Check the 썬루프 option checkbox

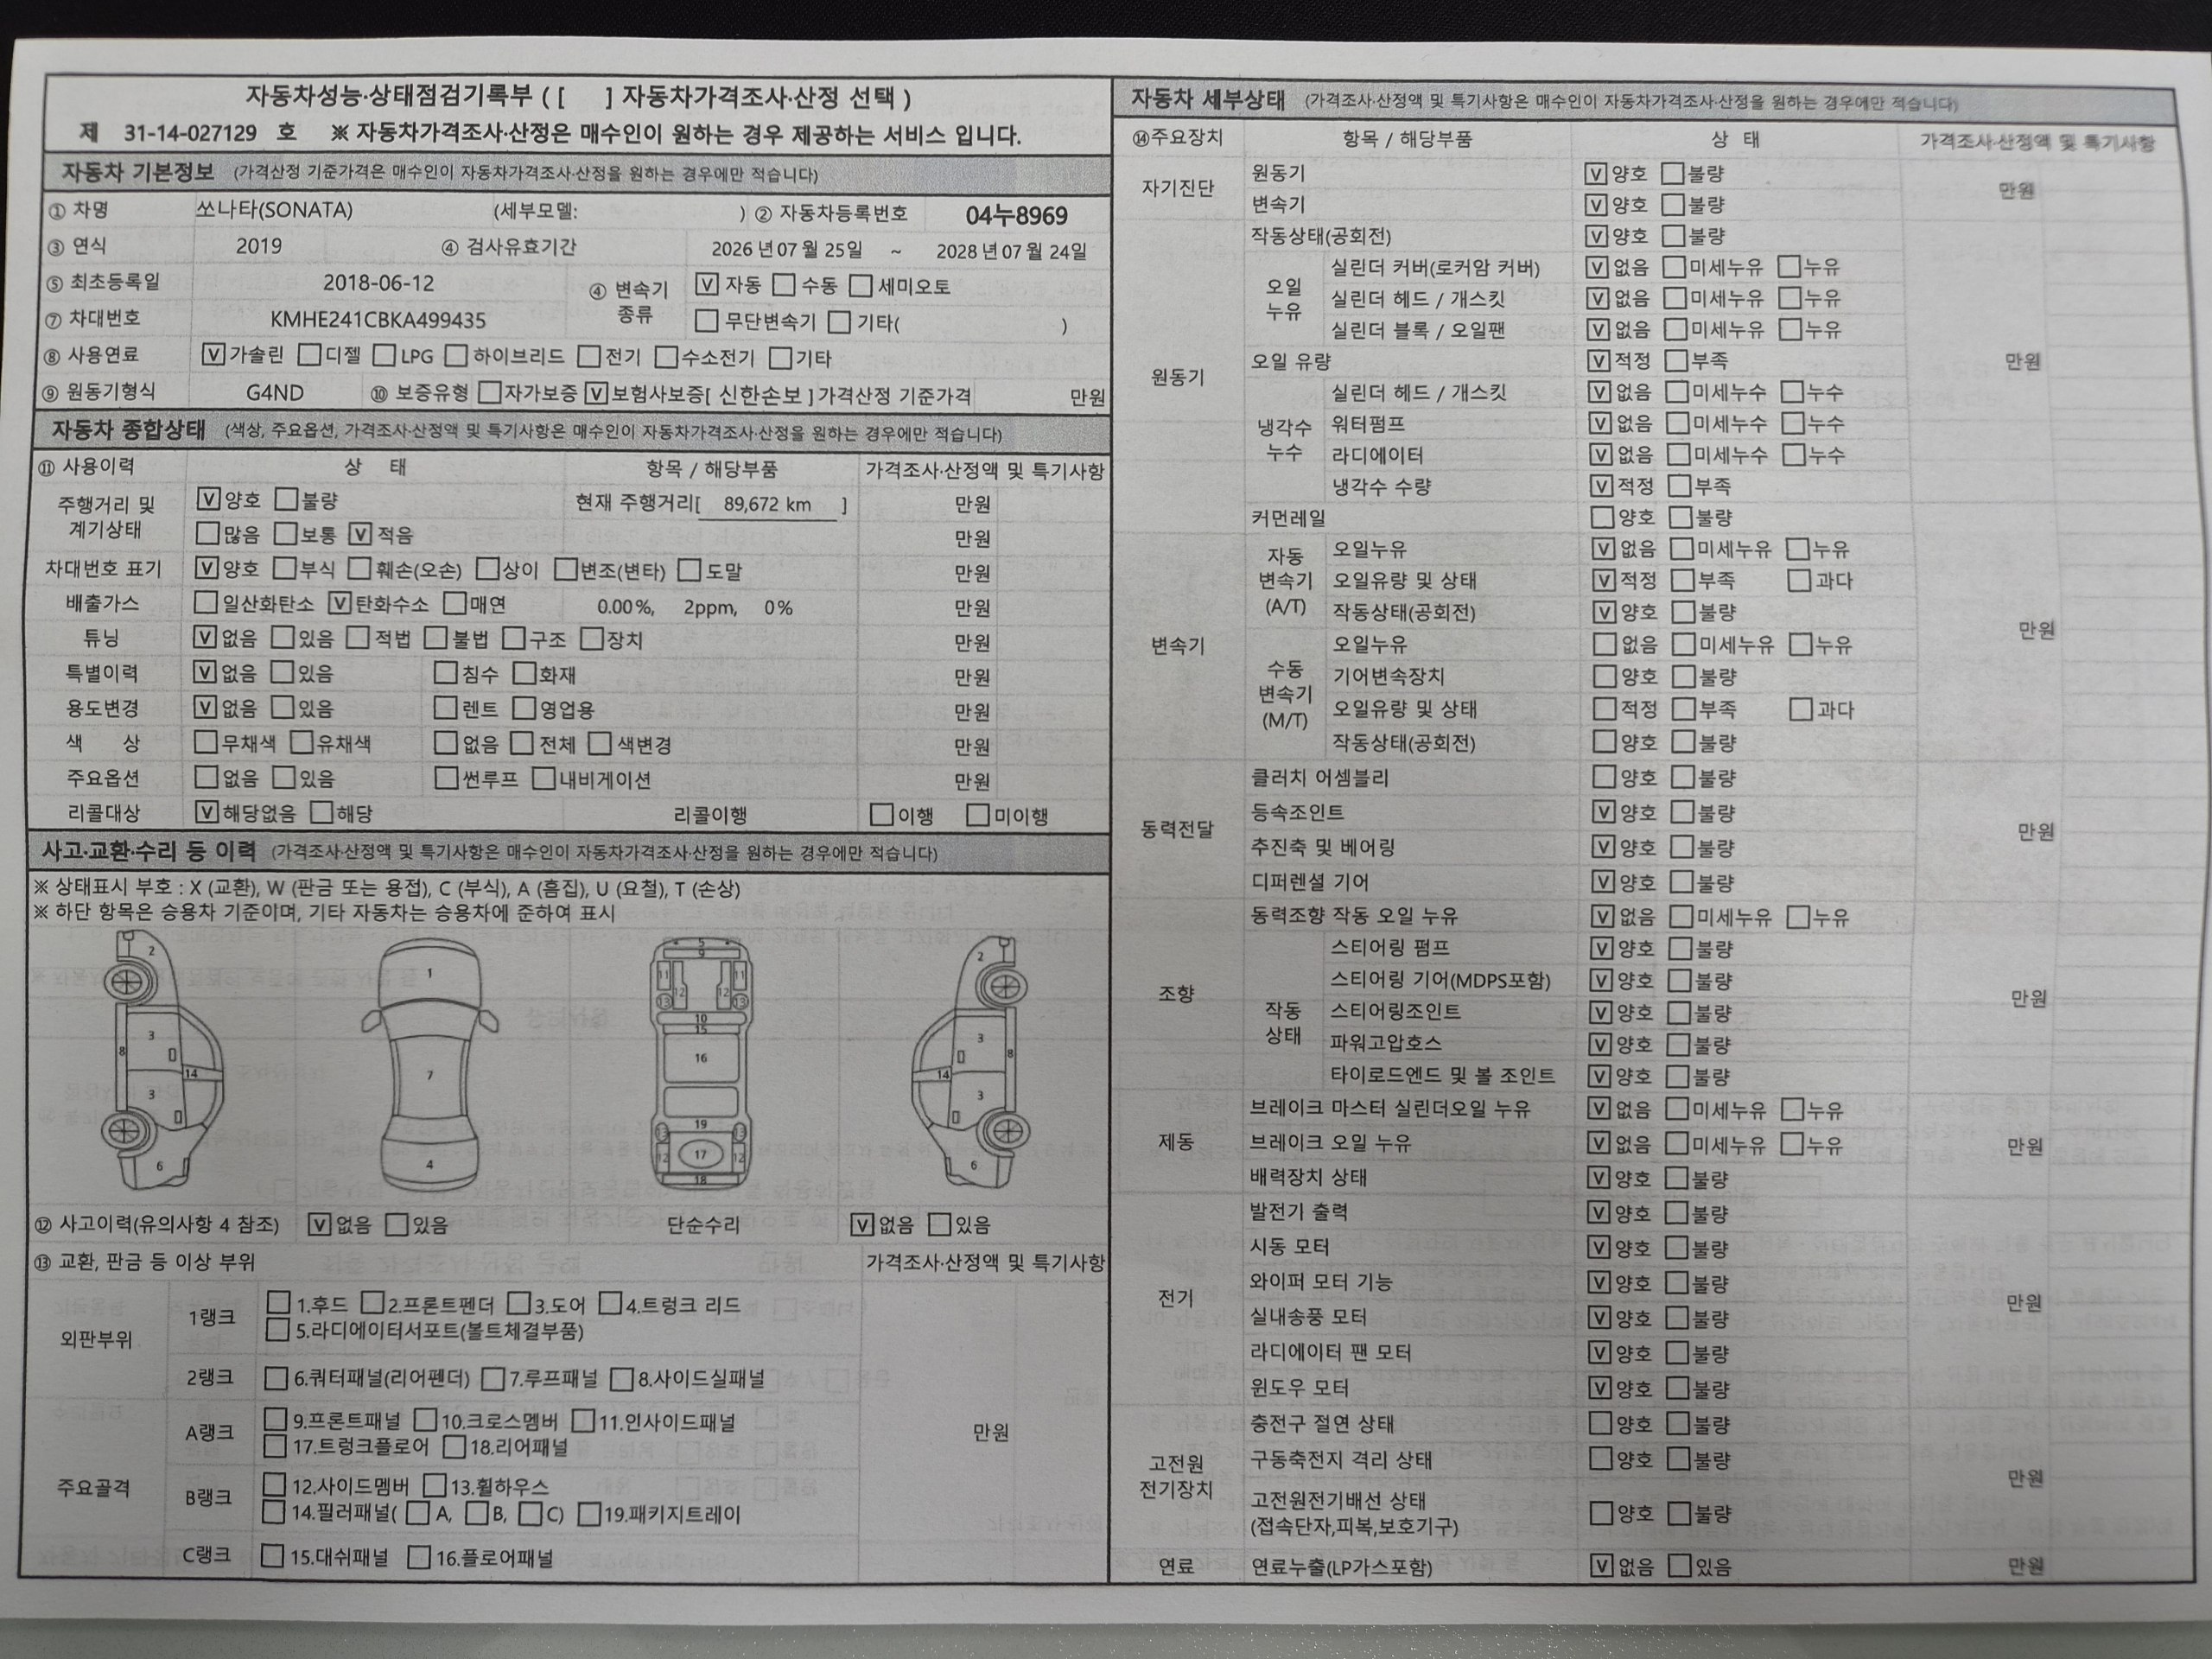pos(446,778)
